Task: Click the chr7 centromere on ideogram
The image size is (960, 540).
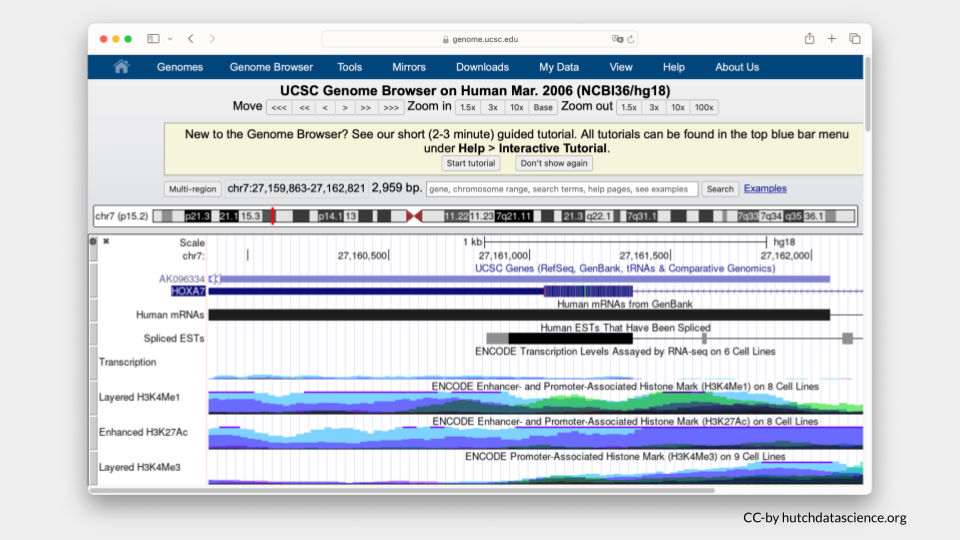Action: point(414,216)
